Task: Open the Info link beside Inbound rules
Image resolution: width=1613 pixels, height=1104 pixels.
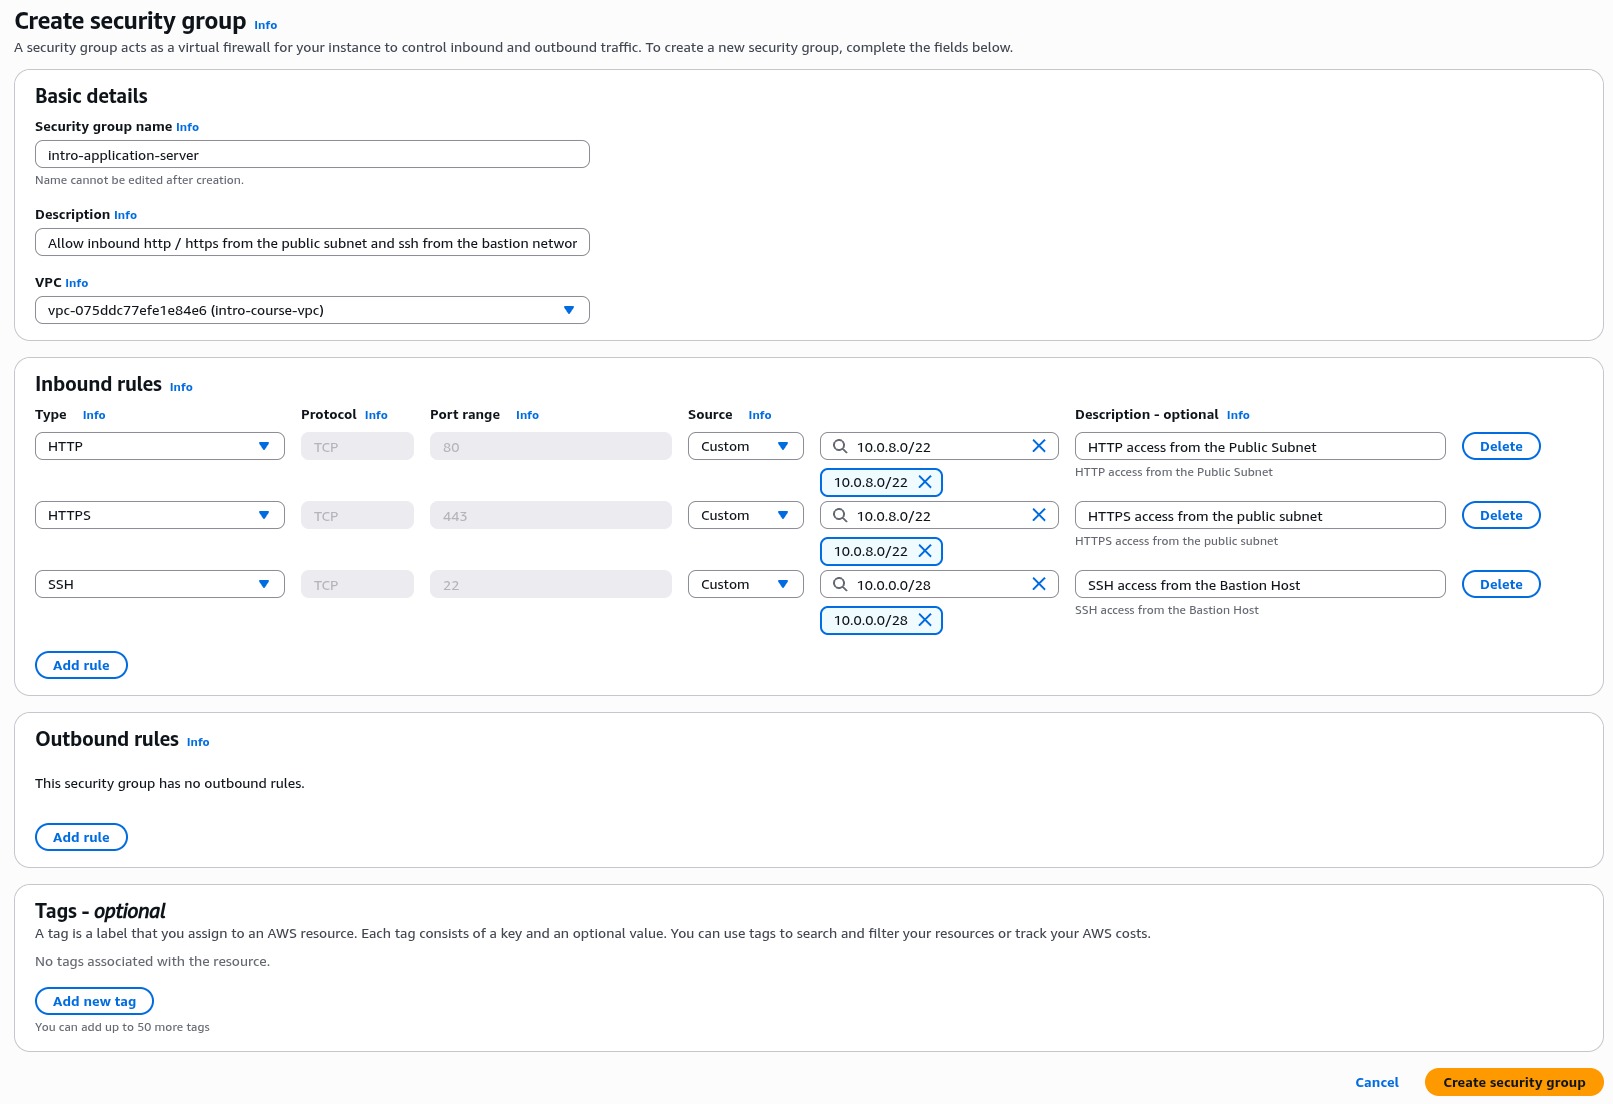Action: [x=181, y=387]
